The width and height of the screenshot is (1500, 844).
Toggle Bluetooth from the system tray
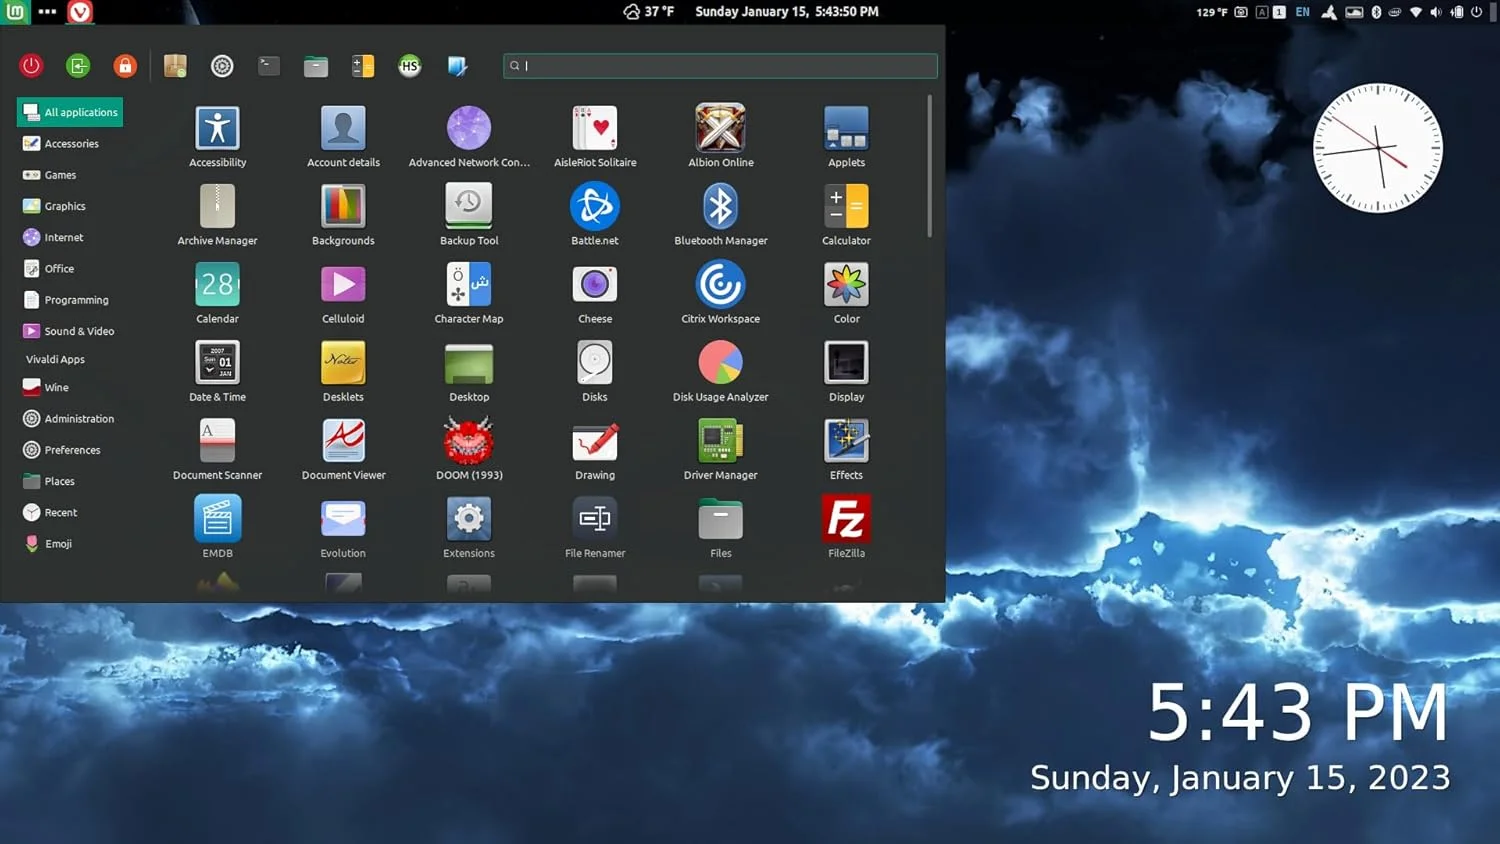coord(1376,12)
